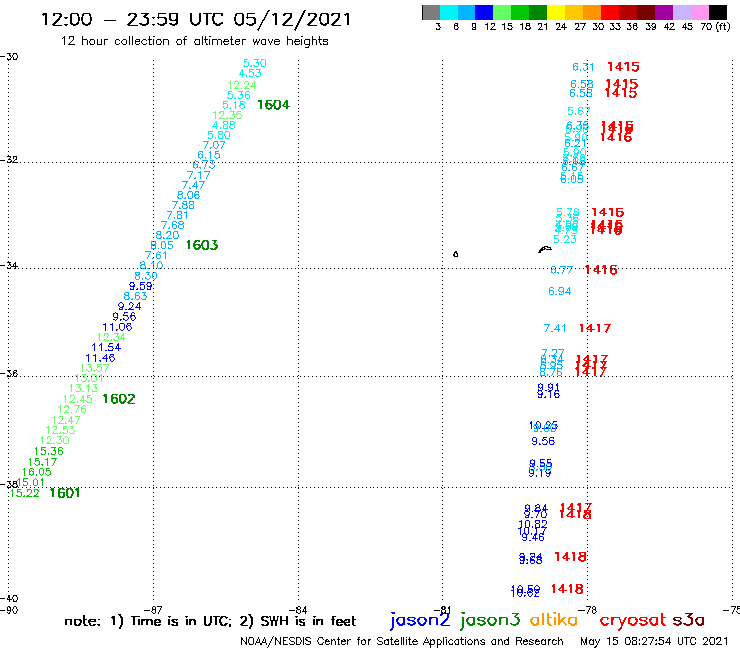Click the wave height value 12.76
740x650 pixels.
coord(72,409)
